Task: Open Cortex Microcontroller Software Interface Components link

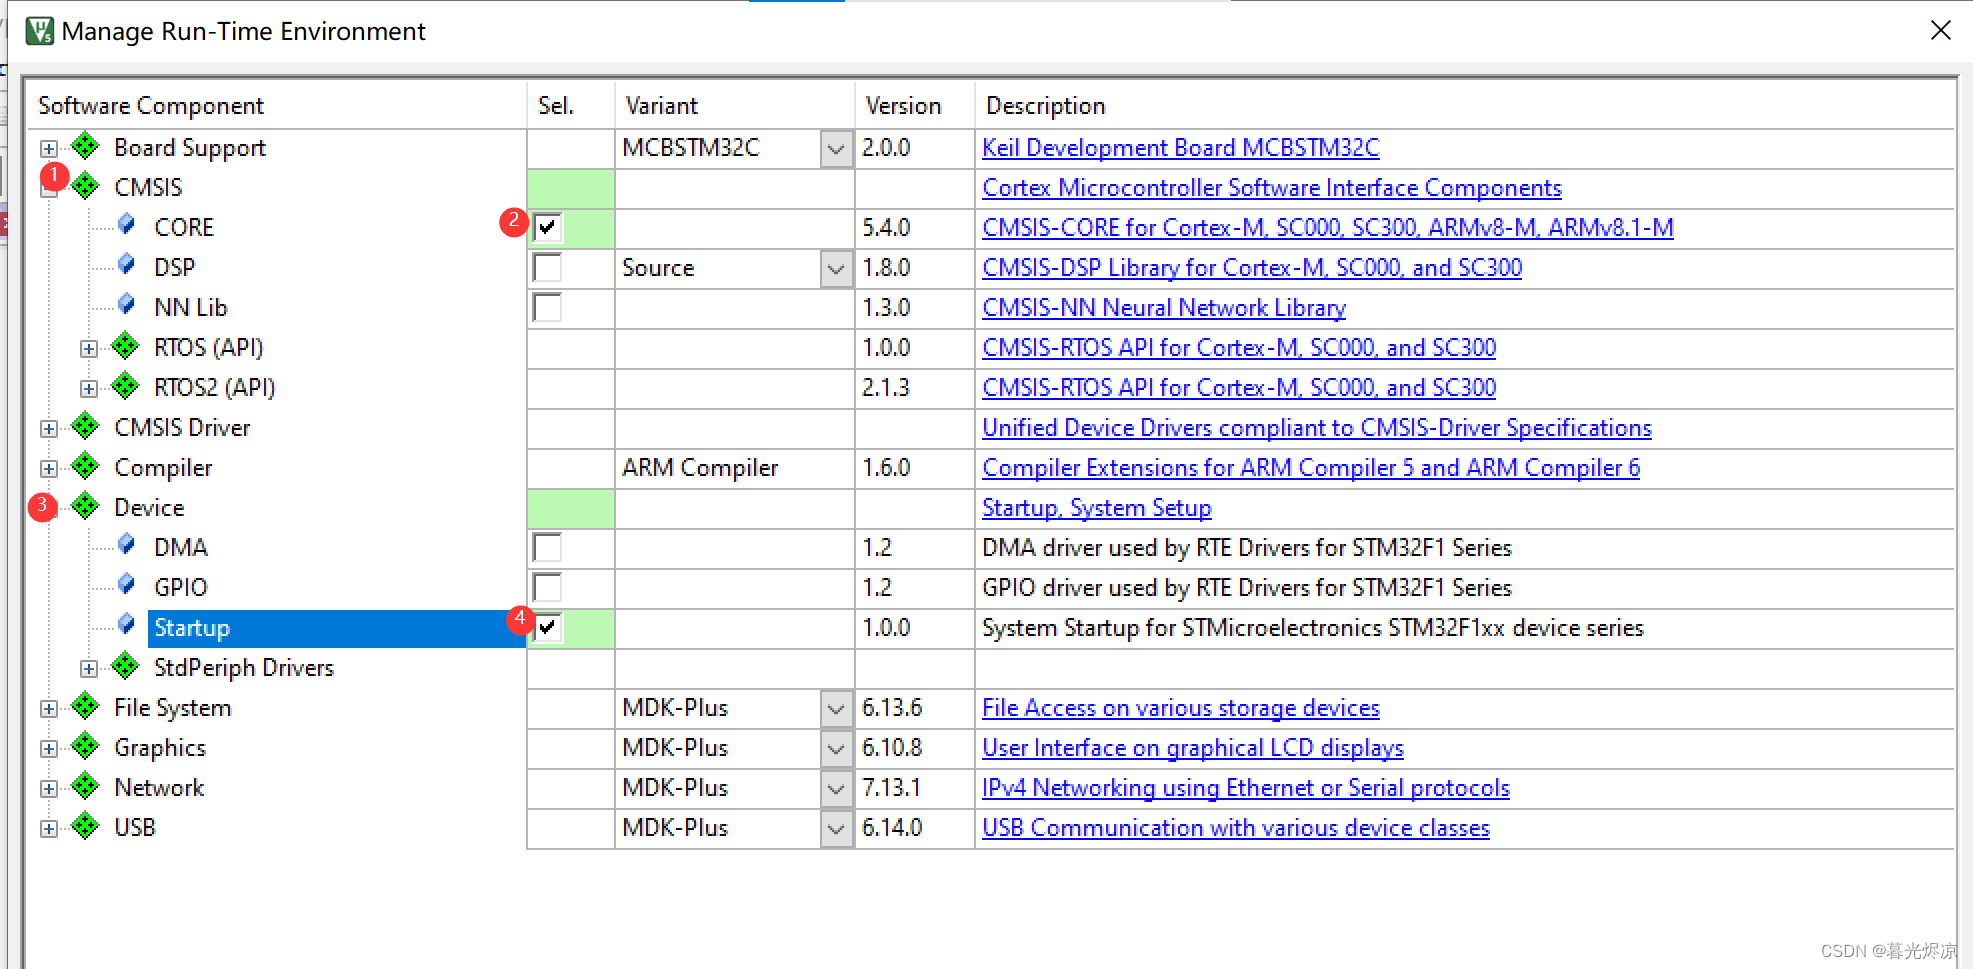Action: tap(1271, 188)
